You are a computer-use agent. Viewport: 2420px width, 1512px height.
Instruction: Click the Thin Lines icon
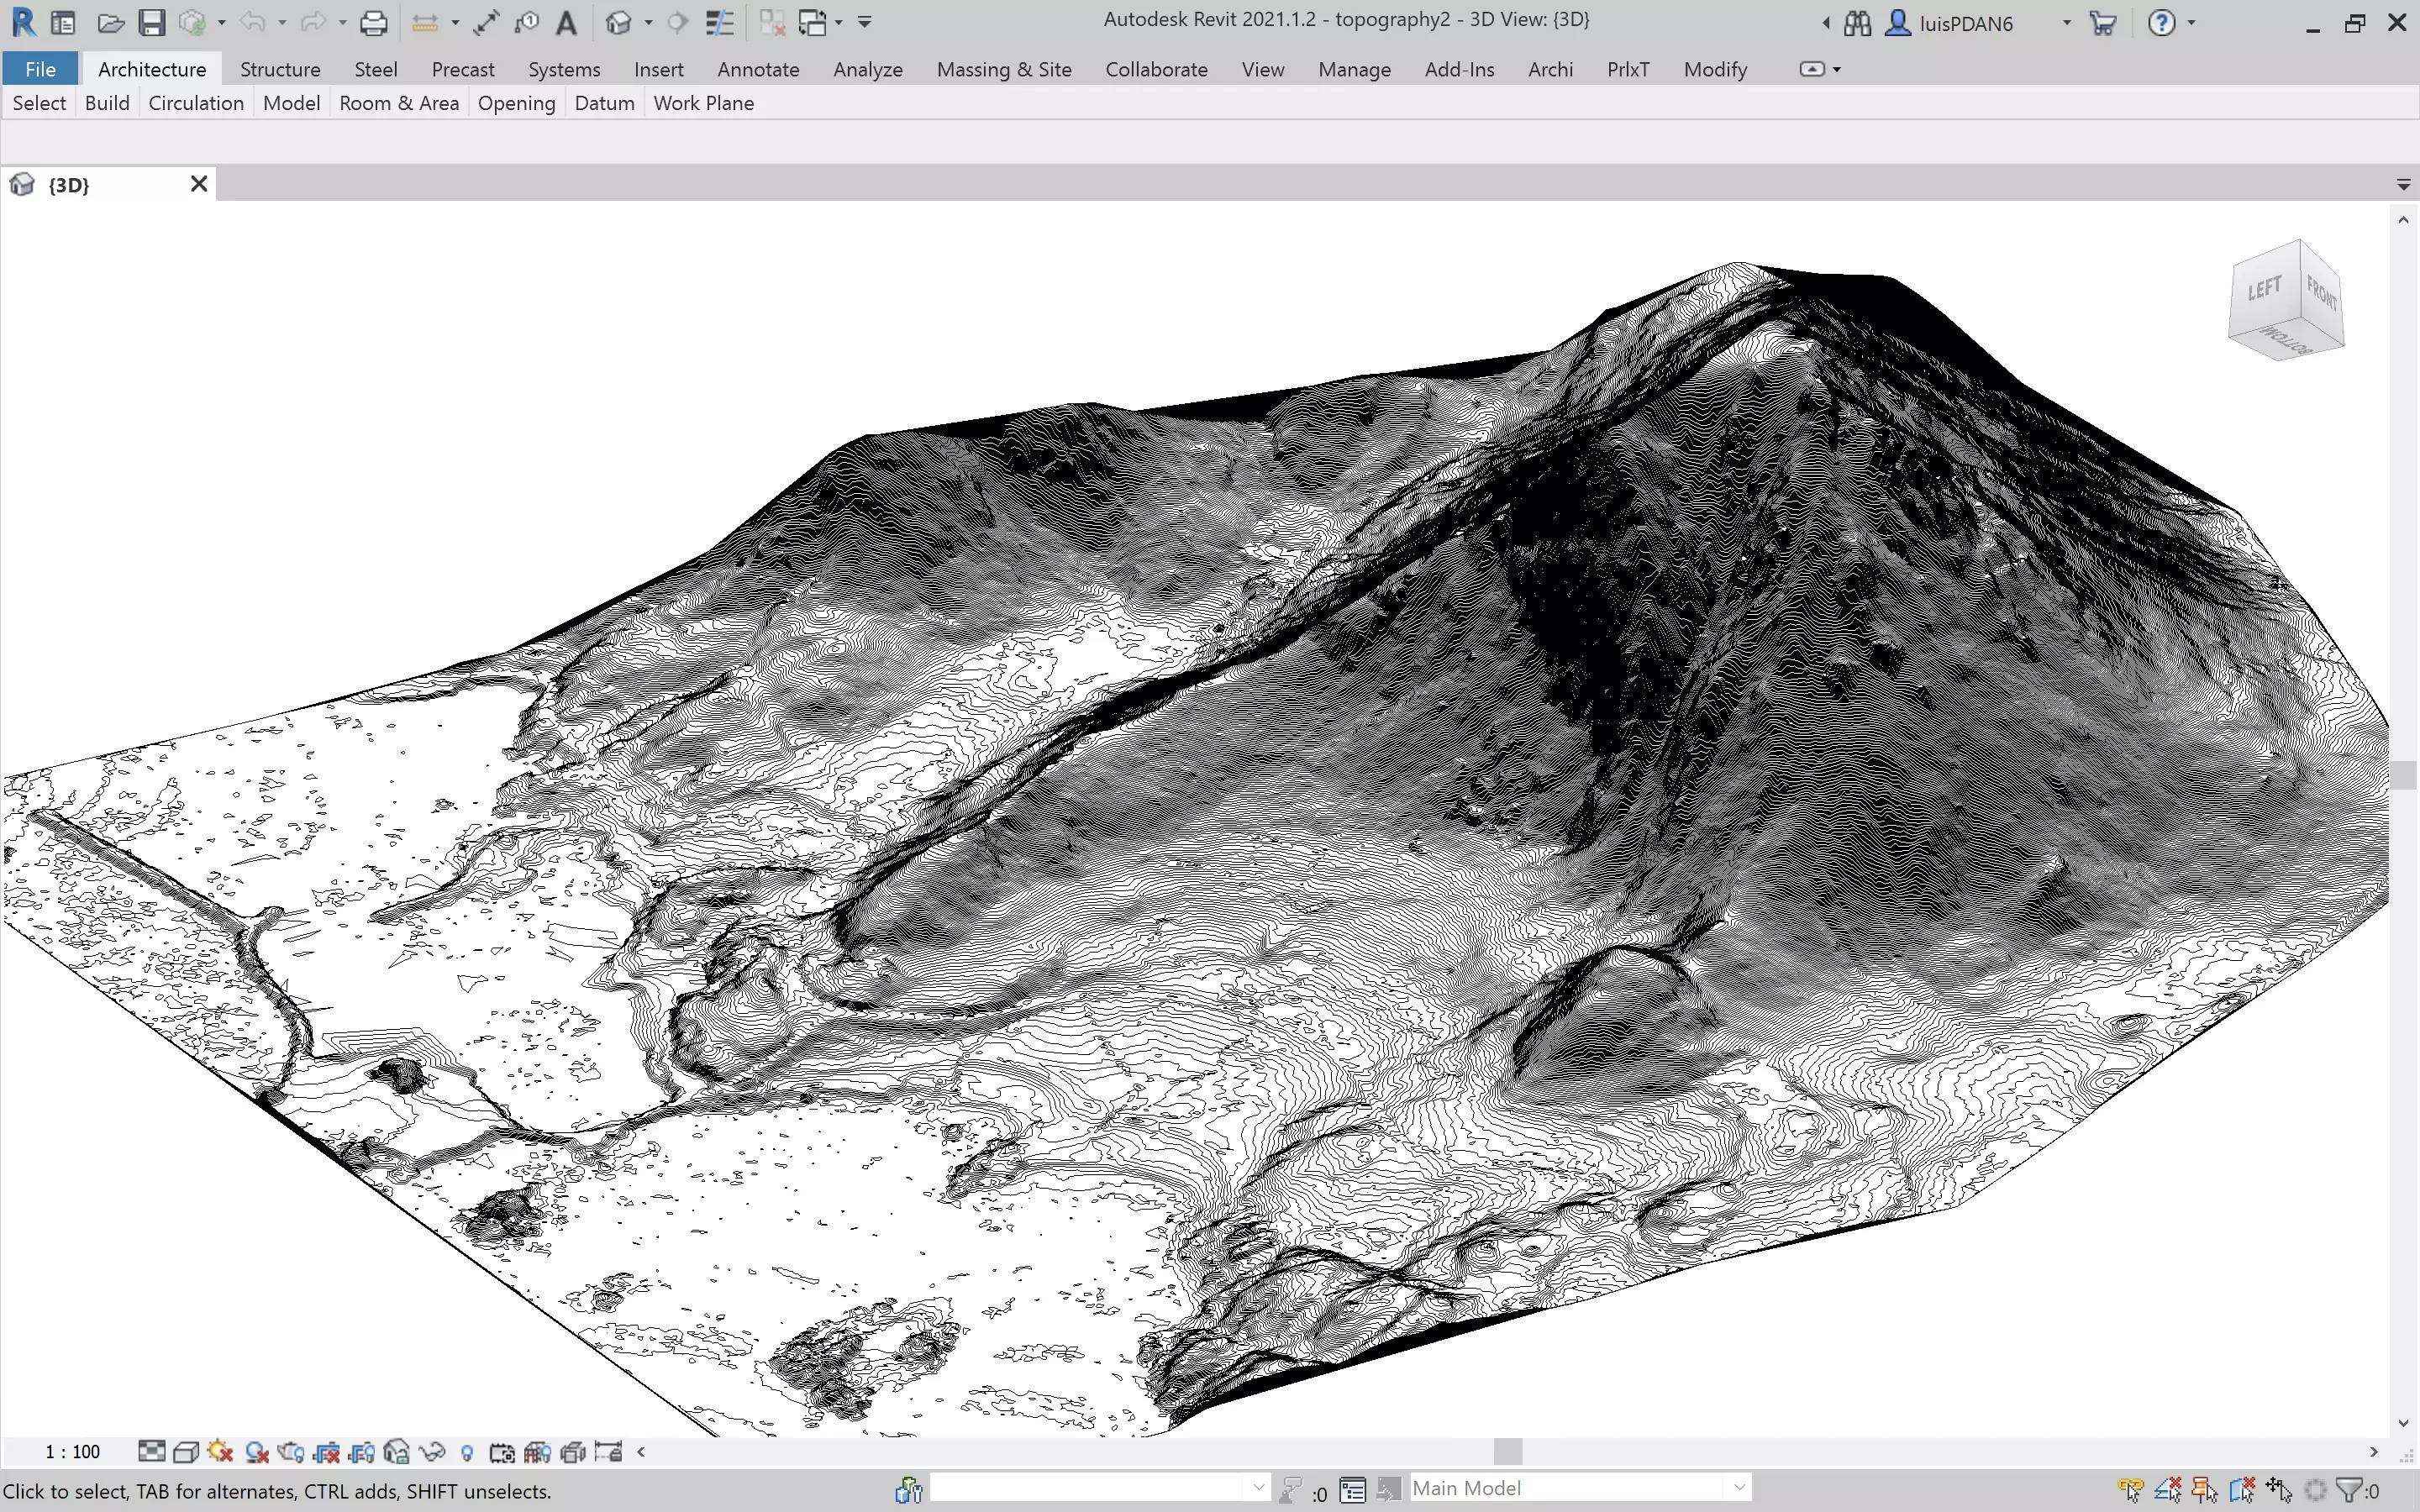[x=719, y=22]
